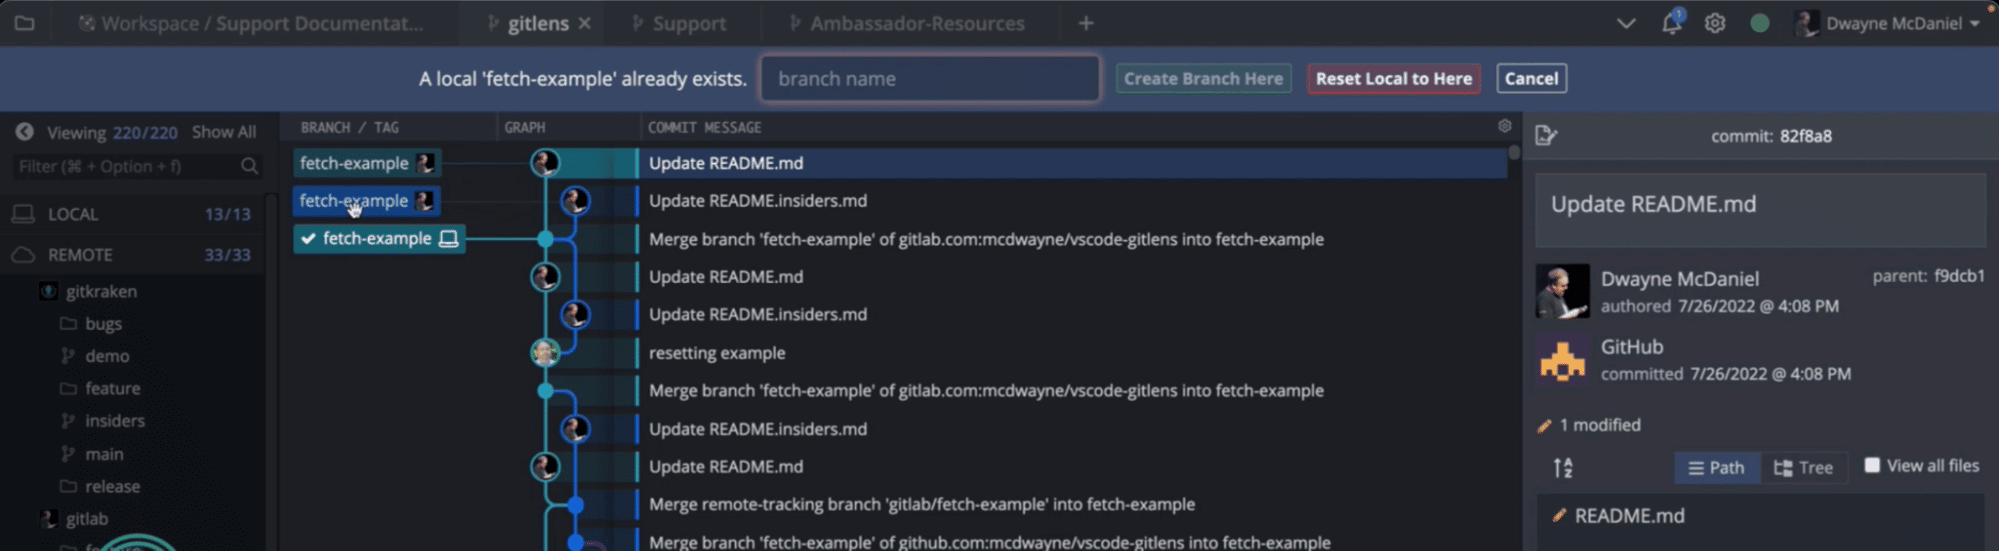Viewport: 1999px width, 551px height.
Task: Click the graph vertical scrollbar
Action: point(1514,153)
